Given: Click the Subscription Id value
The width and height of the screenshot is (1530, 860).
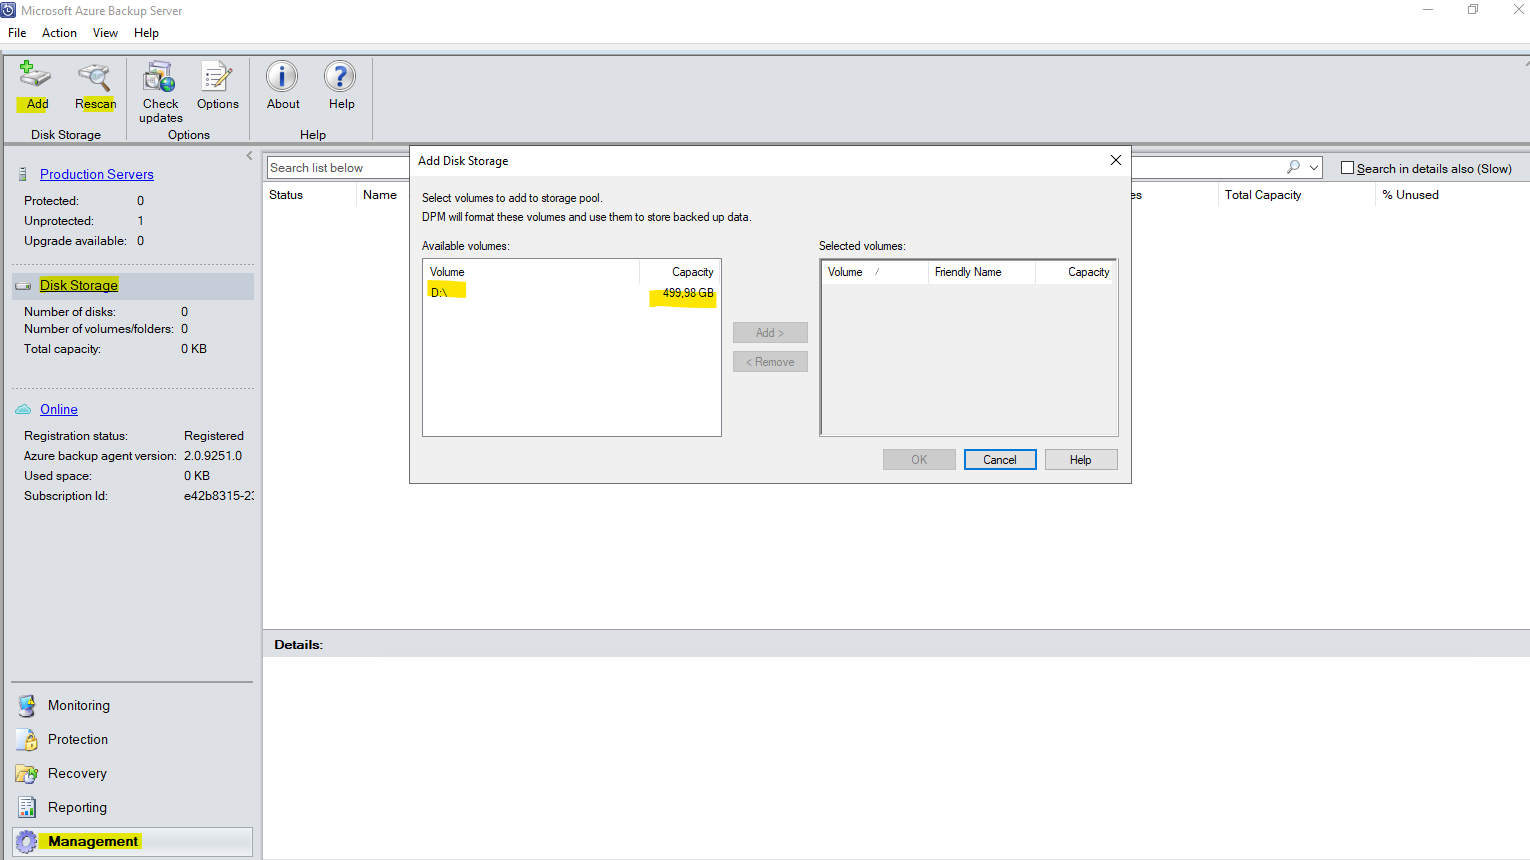Looking at the screenshot, I should (219, 496).
